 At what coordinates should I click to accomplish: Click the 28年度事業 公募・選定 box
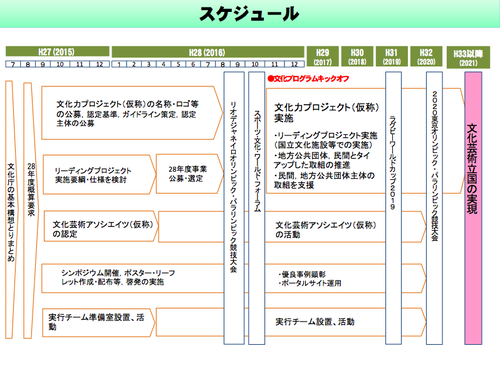tap(190, 174)
